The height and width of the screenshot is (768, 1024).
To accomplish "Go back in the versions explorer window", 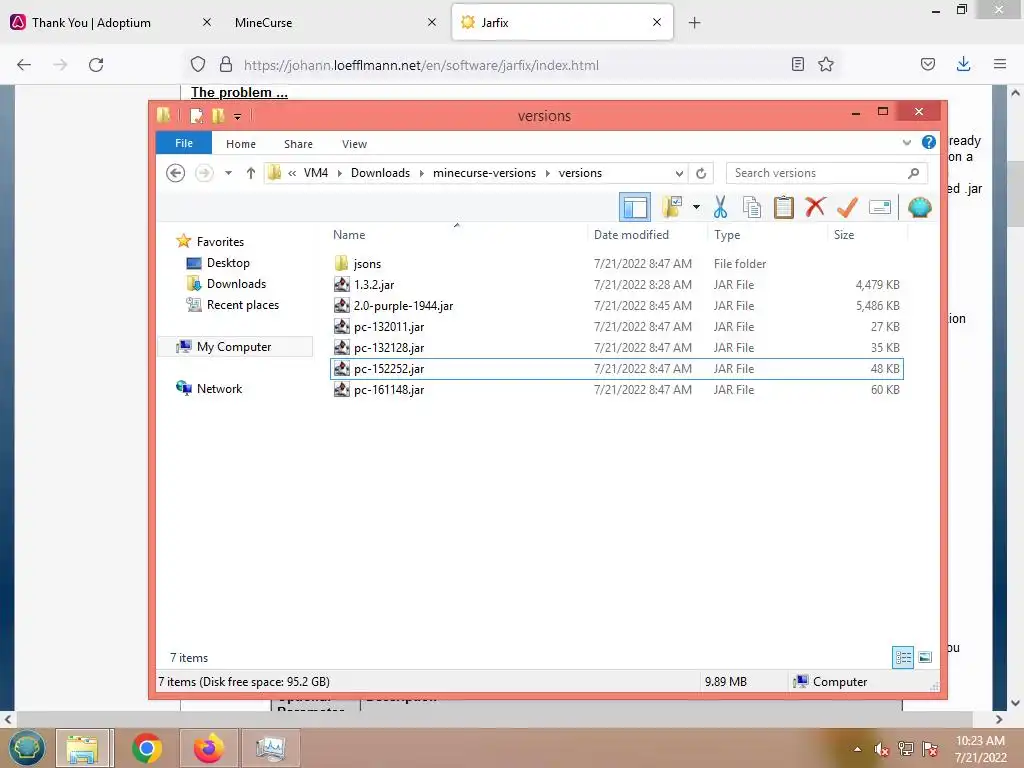I will [x=175, y=173].
